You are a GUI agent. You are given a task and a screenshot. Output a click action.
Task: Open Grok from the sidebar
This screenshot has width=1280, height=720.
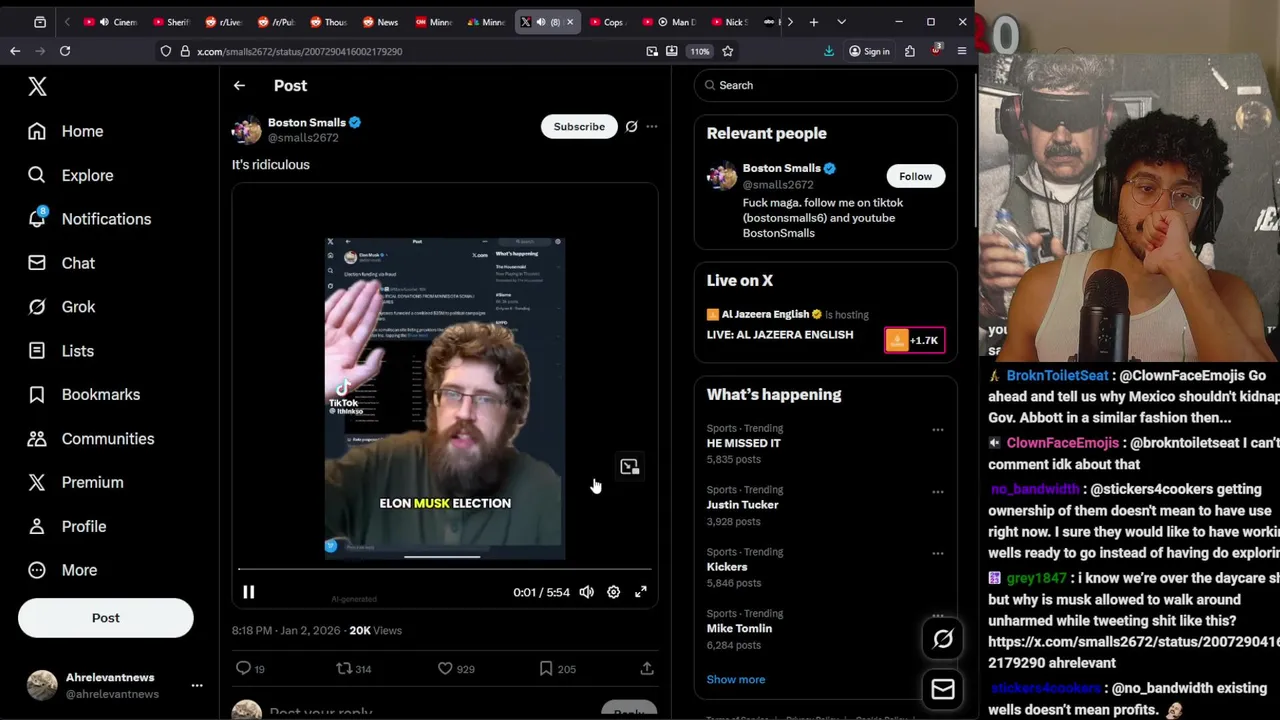click(x=61, y=307)
